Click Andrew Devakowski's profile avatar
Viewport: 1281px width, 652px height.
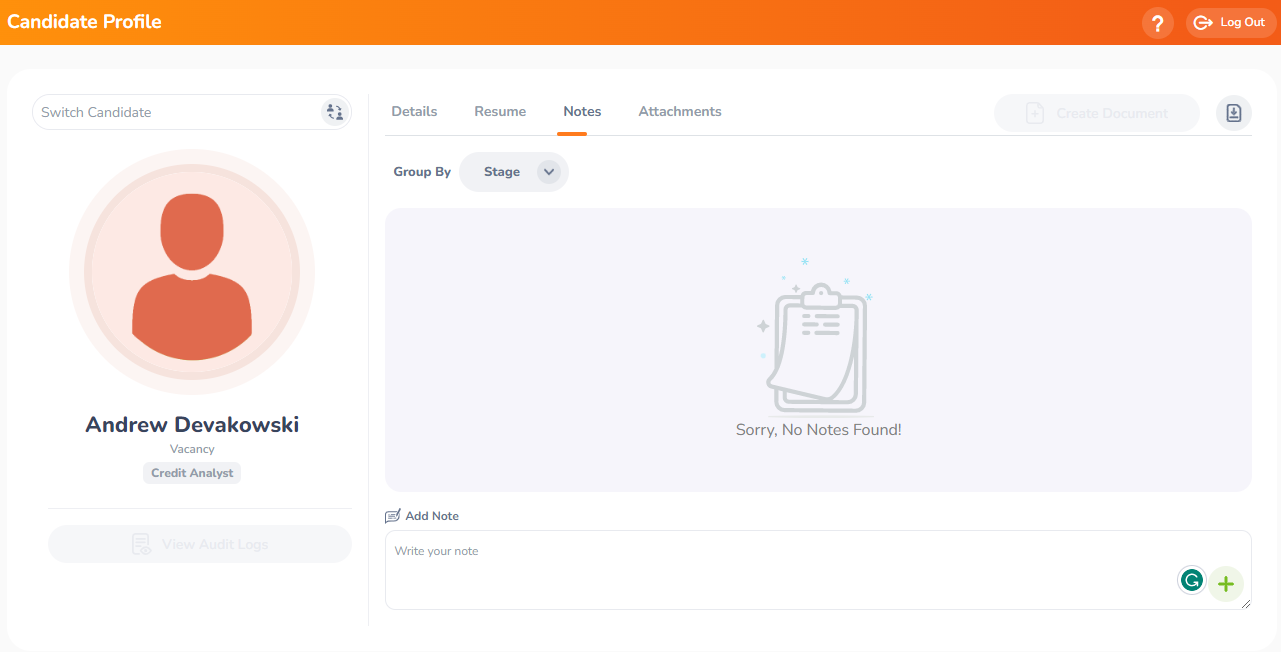click(x=191, y=271)
